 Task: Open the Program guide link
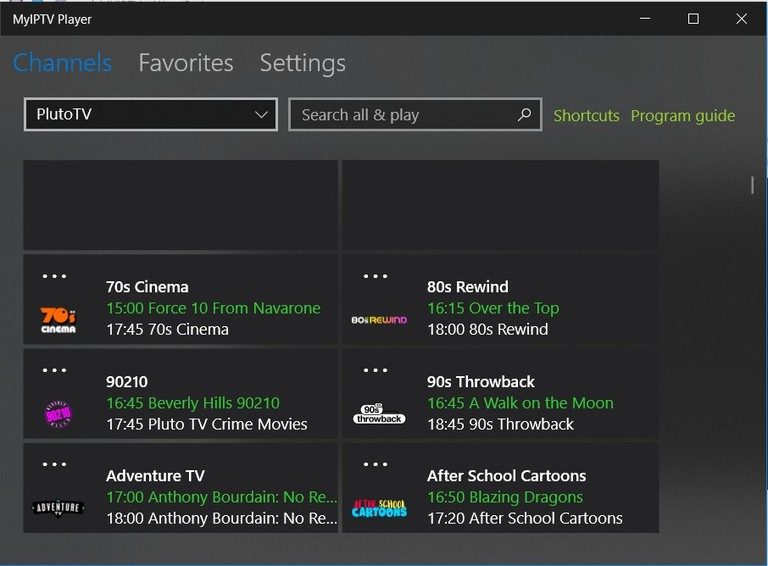coord(683,116)
